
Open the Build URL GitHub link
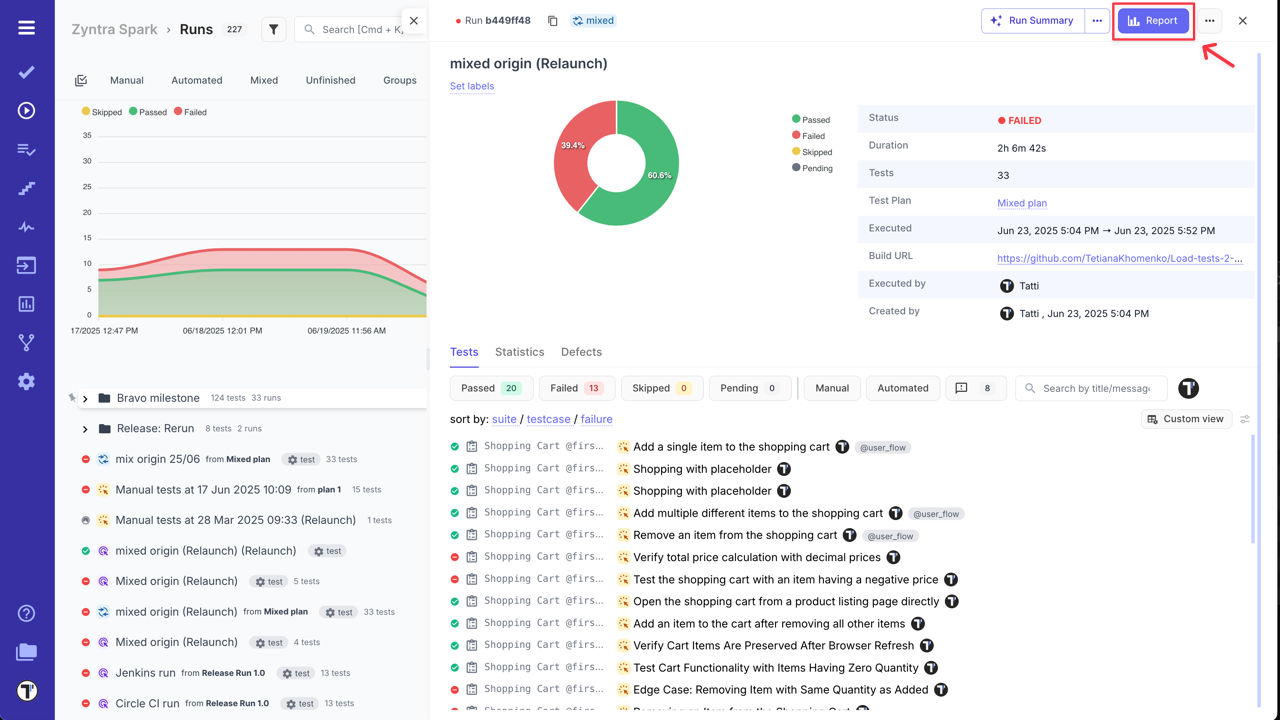click(x=1120, y=258)
